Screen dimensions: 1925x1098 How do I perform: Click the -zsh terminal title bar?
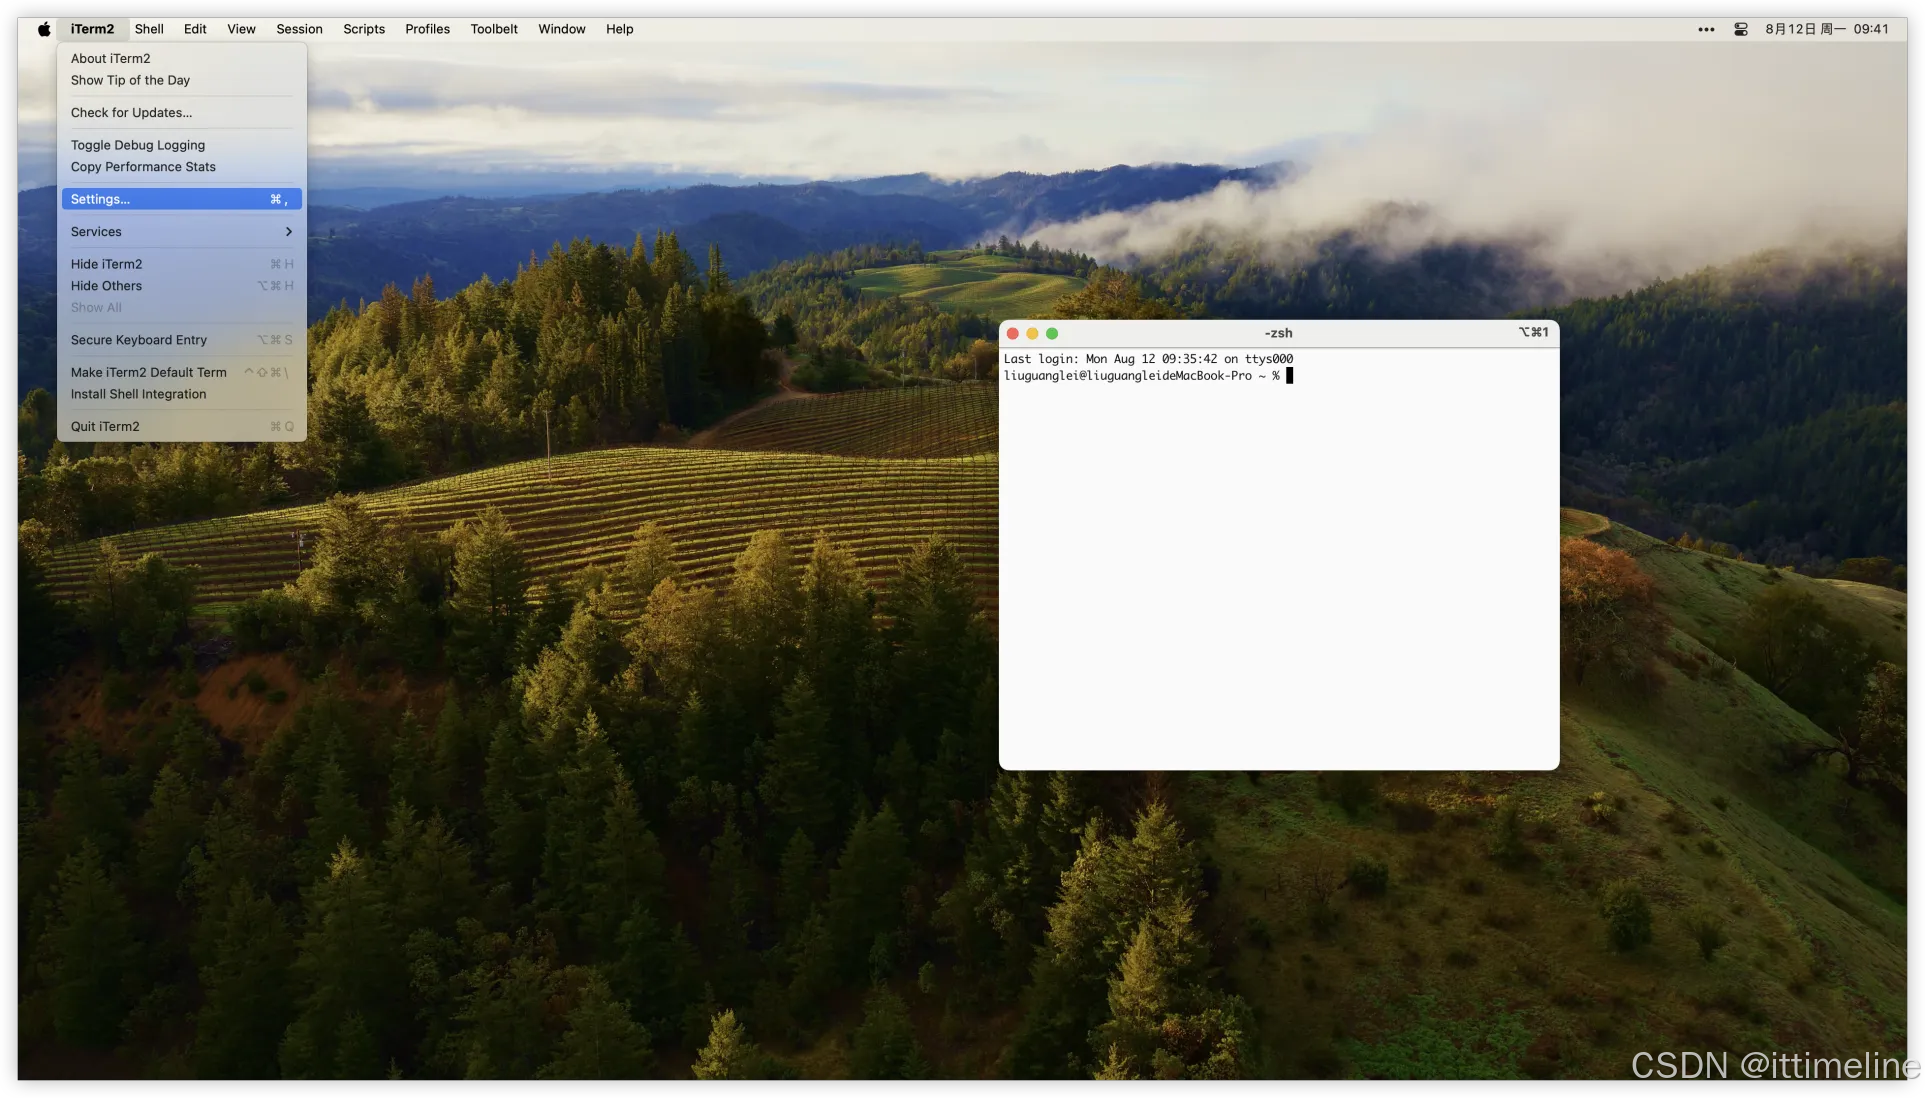pyautogui.click(x=1278, y=334)
